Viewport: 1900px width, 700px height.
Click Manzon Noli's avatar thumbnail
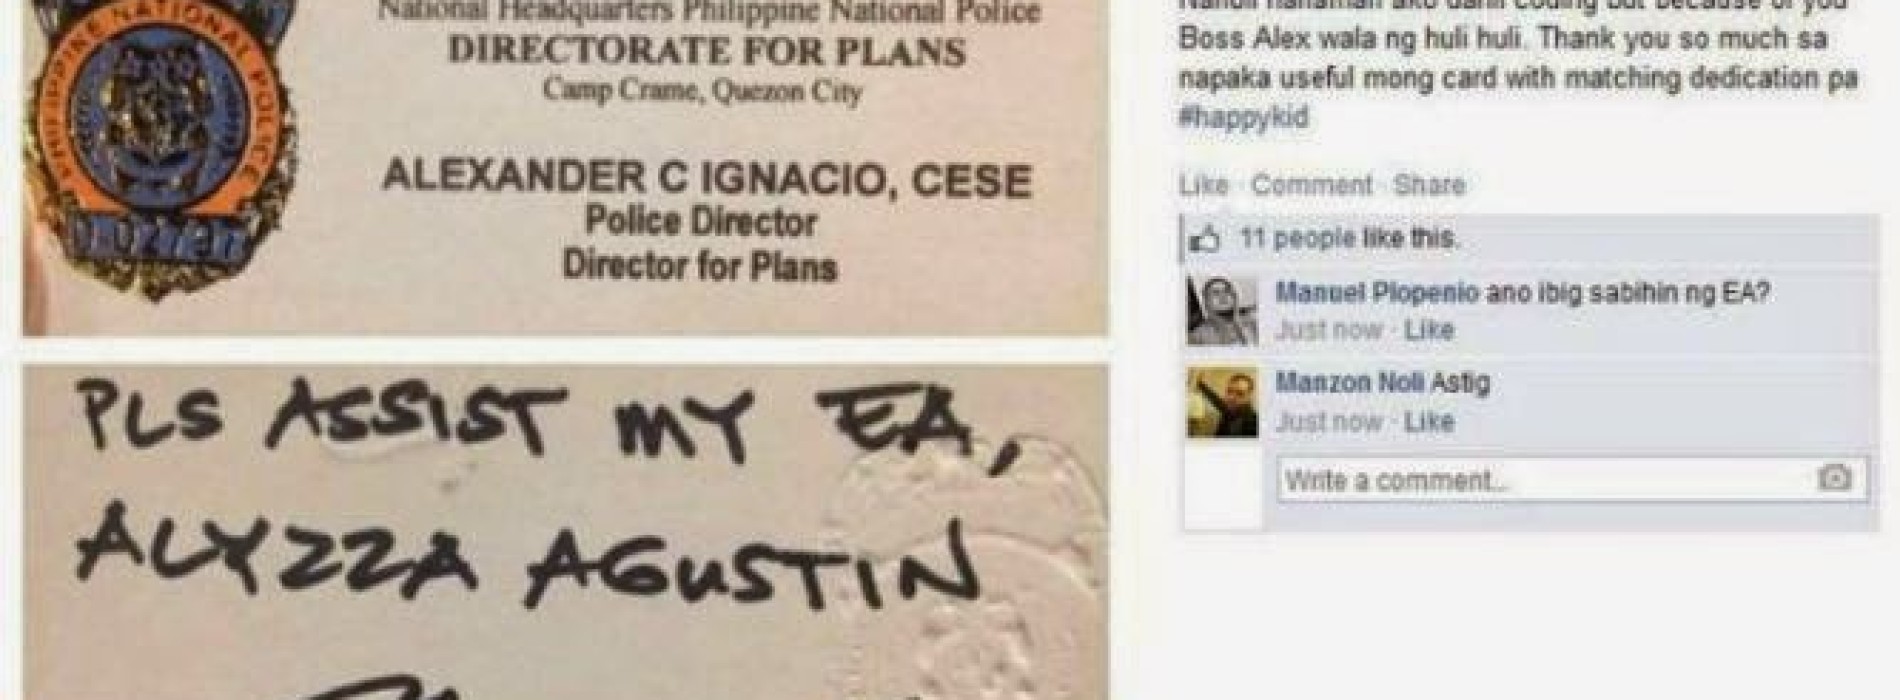pyautogui.click(x=1222, y=402)
